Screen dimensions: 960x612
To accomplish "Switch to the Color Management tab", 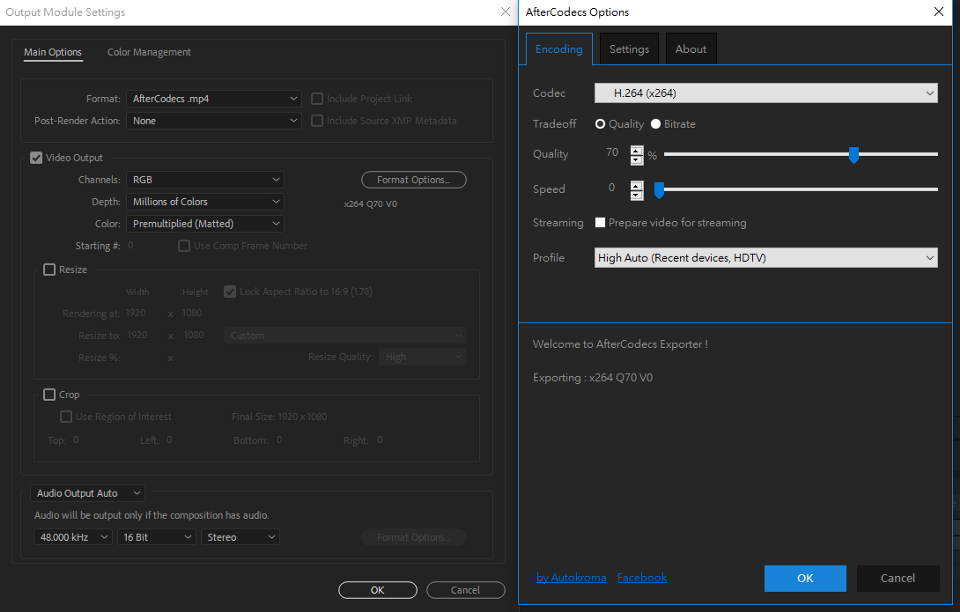I will coord(149,53).
